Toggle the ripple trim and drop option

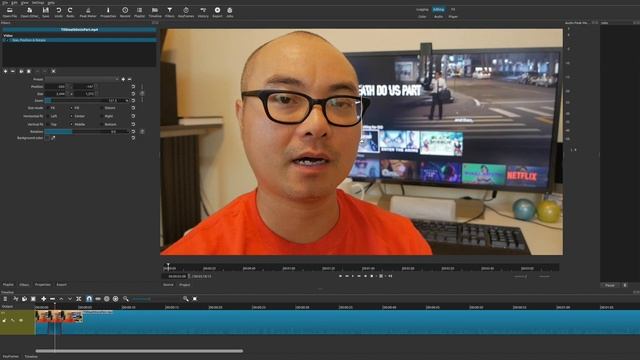[x=107, y=299]
